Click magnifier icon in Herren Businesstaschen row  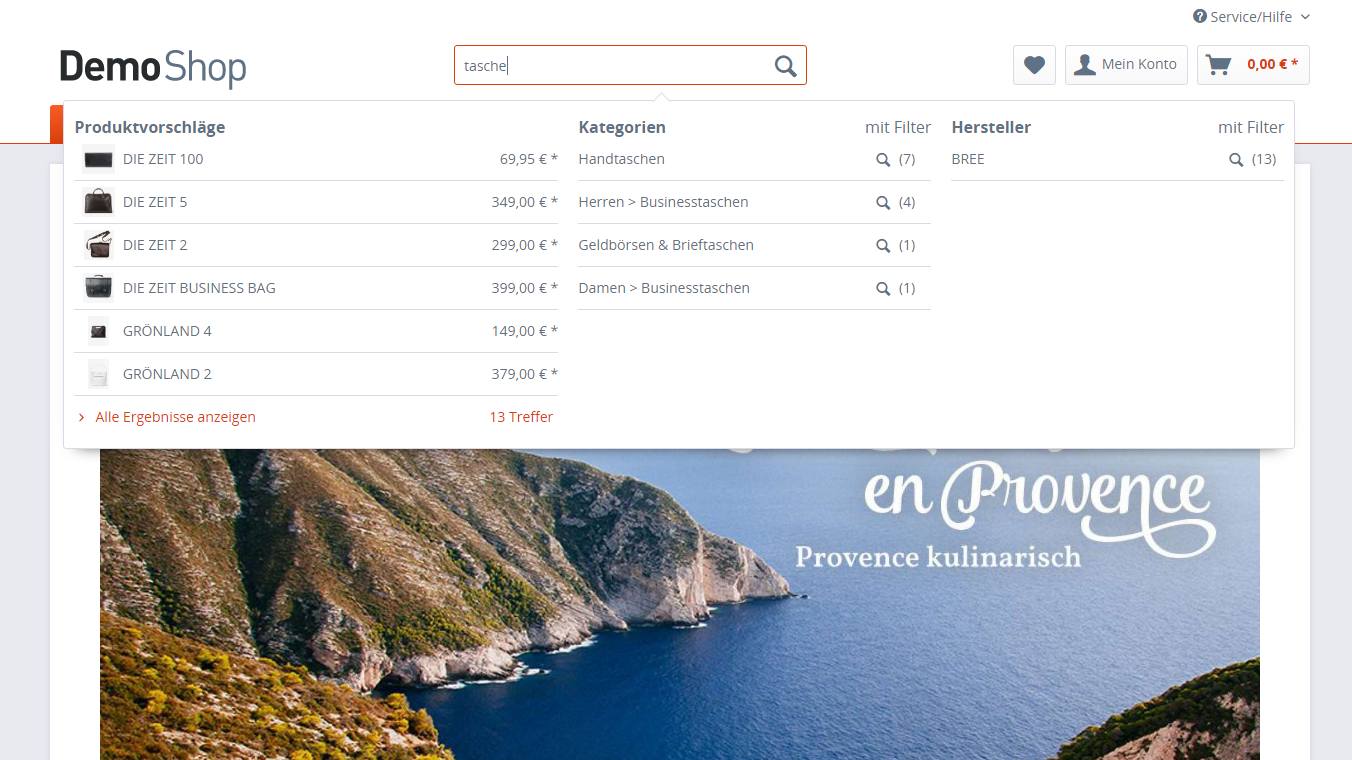tap(883, 203)
